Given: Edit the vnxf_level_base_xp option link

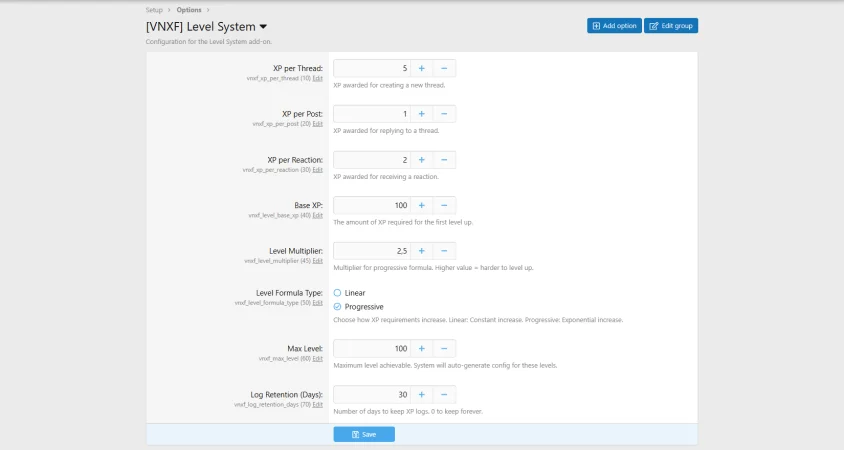Looking at the screenshot, I should coord(318,215).
